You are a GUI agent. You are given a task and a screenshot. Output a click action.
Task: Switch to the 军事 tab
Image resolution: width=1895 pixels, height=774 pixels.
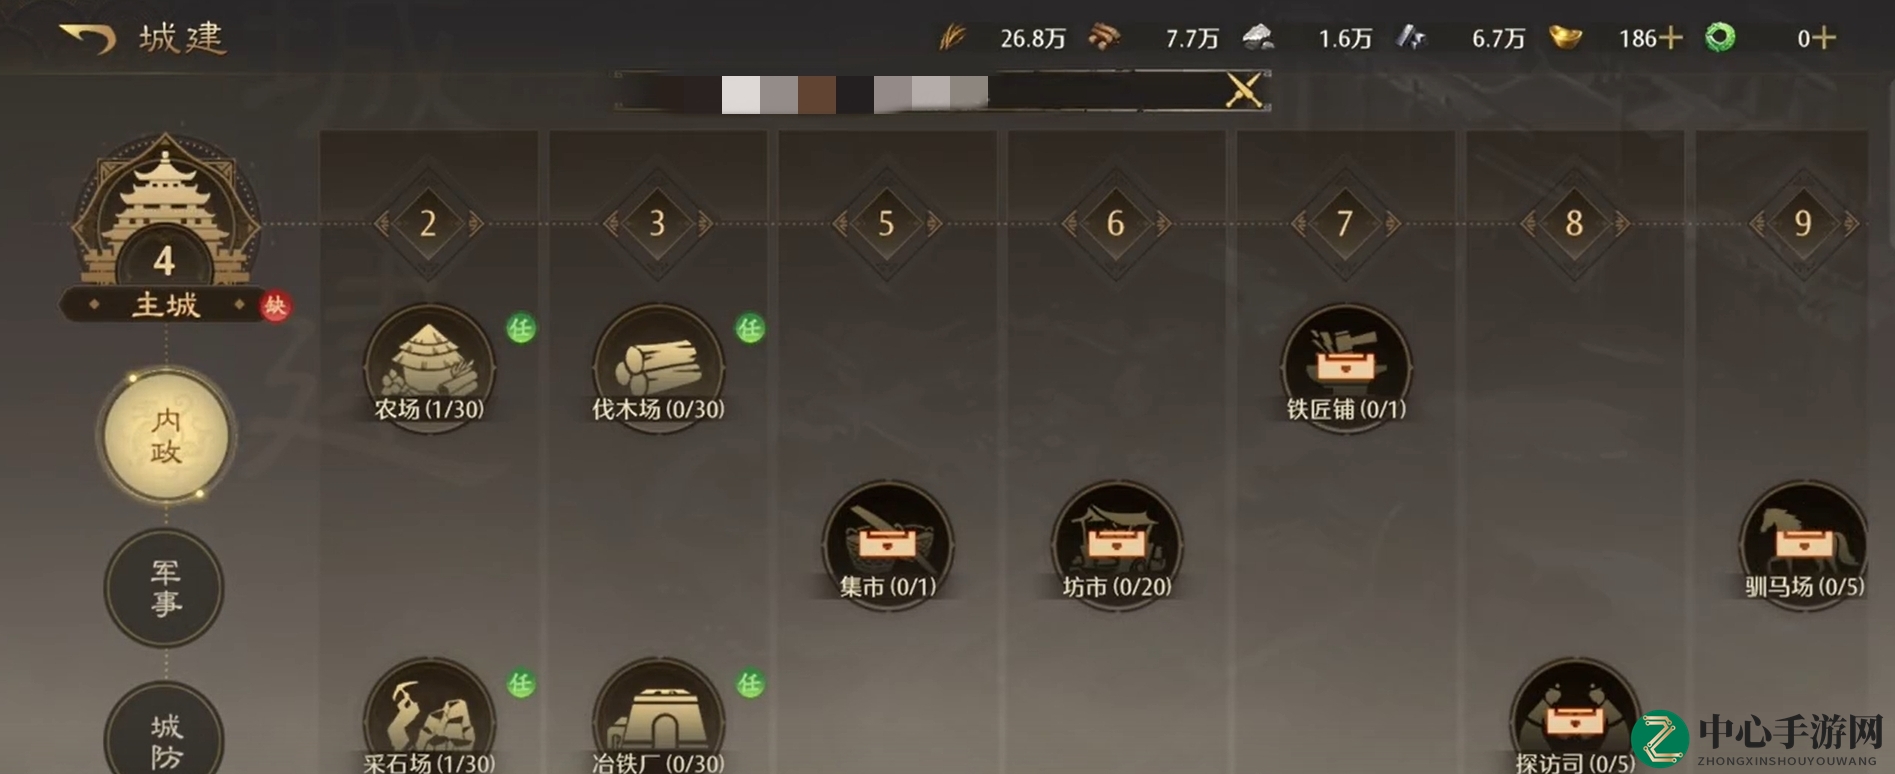(165, 588)
